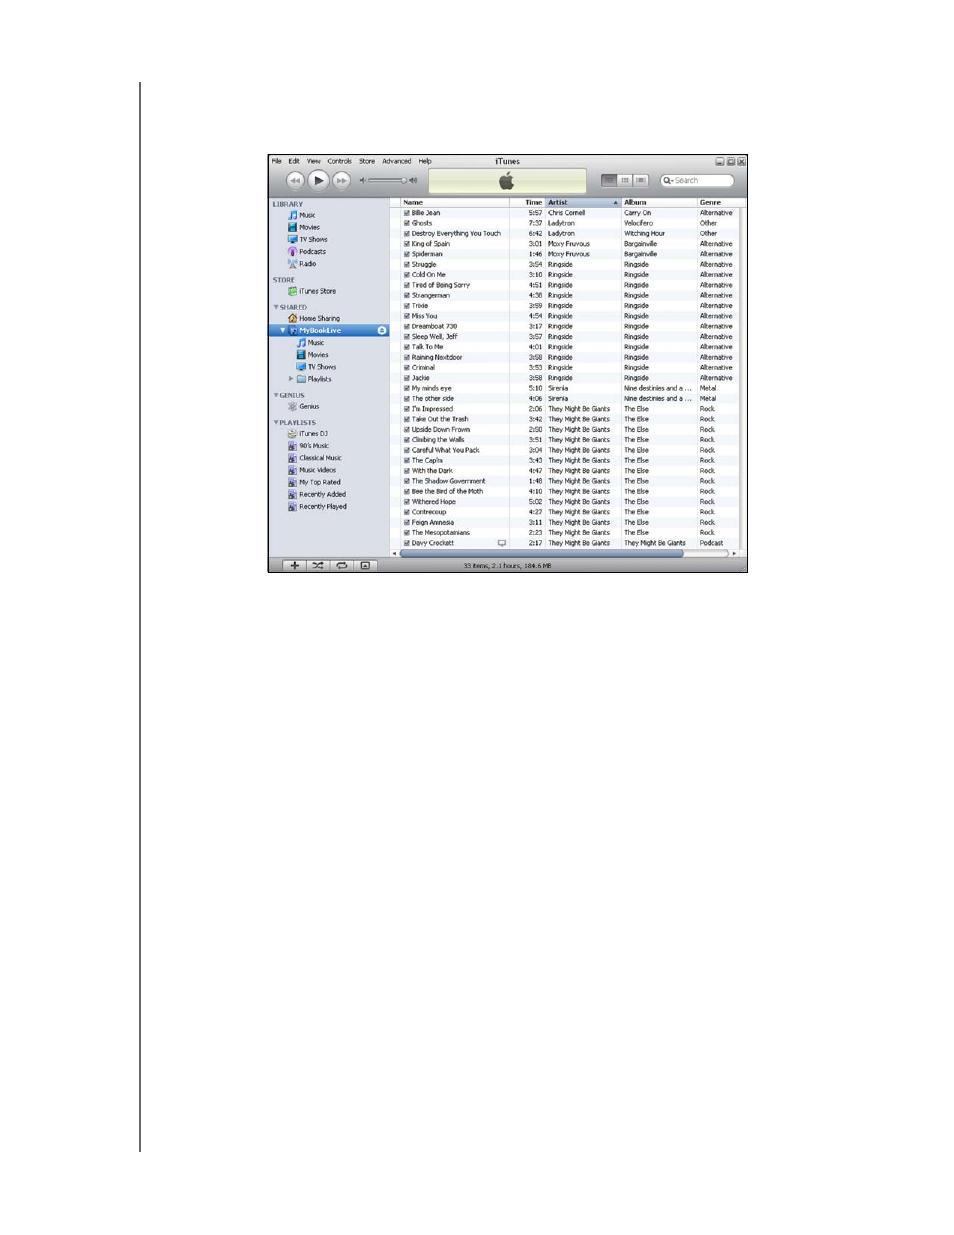954x1235 pixels.
Task: Start playback with the Play button
Action: pyautogui.click(x=318, y=180)
